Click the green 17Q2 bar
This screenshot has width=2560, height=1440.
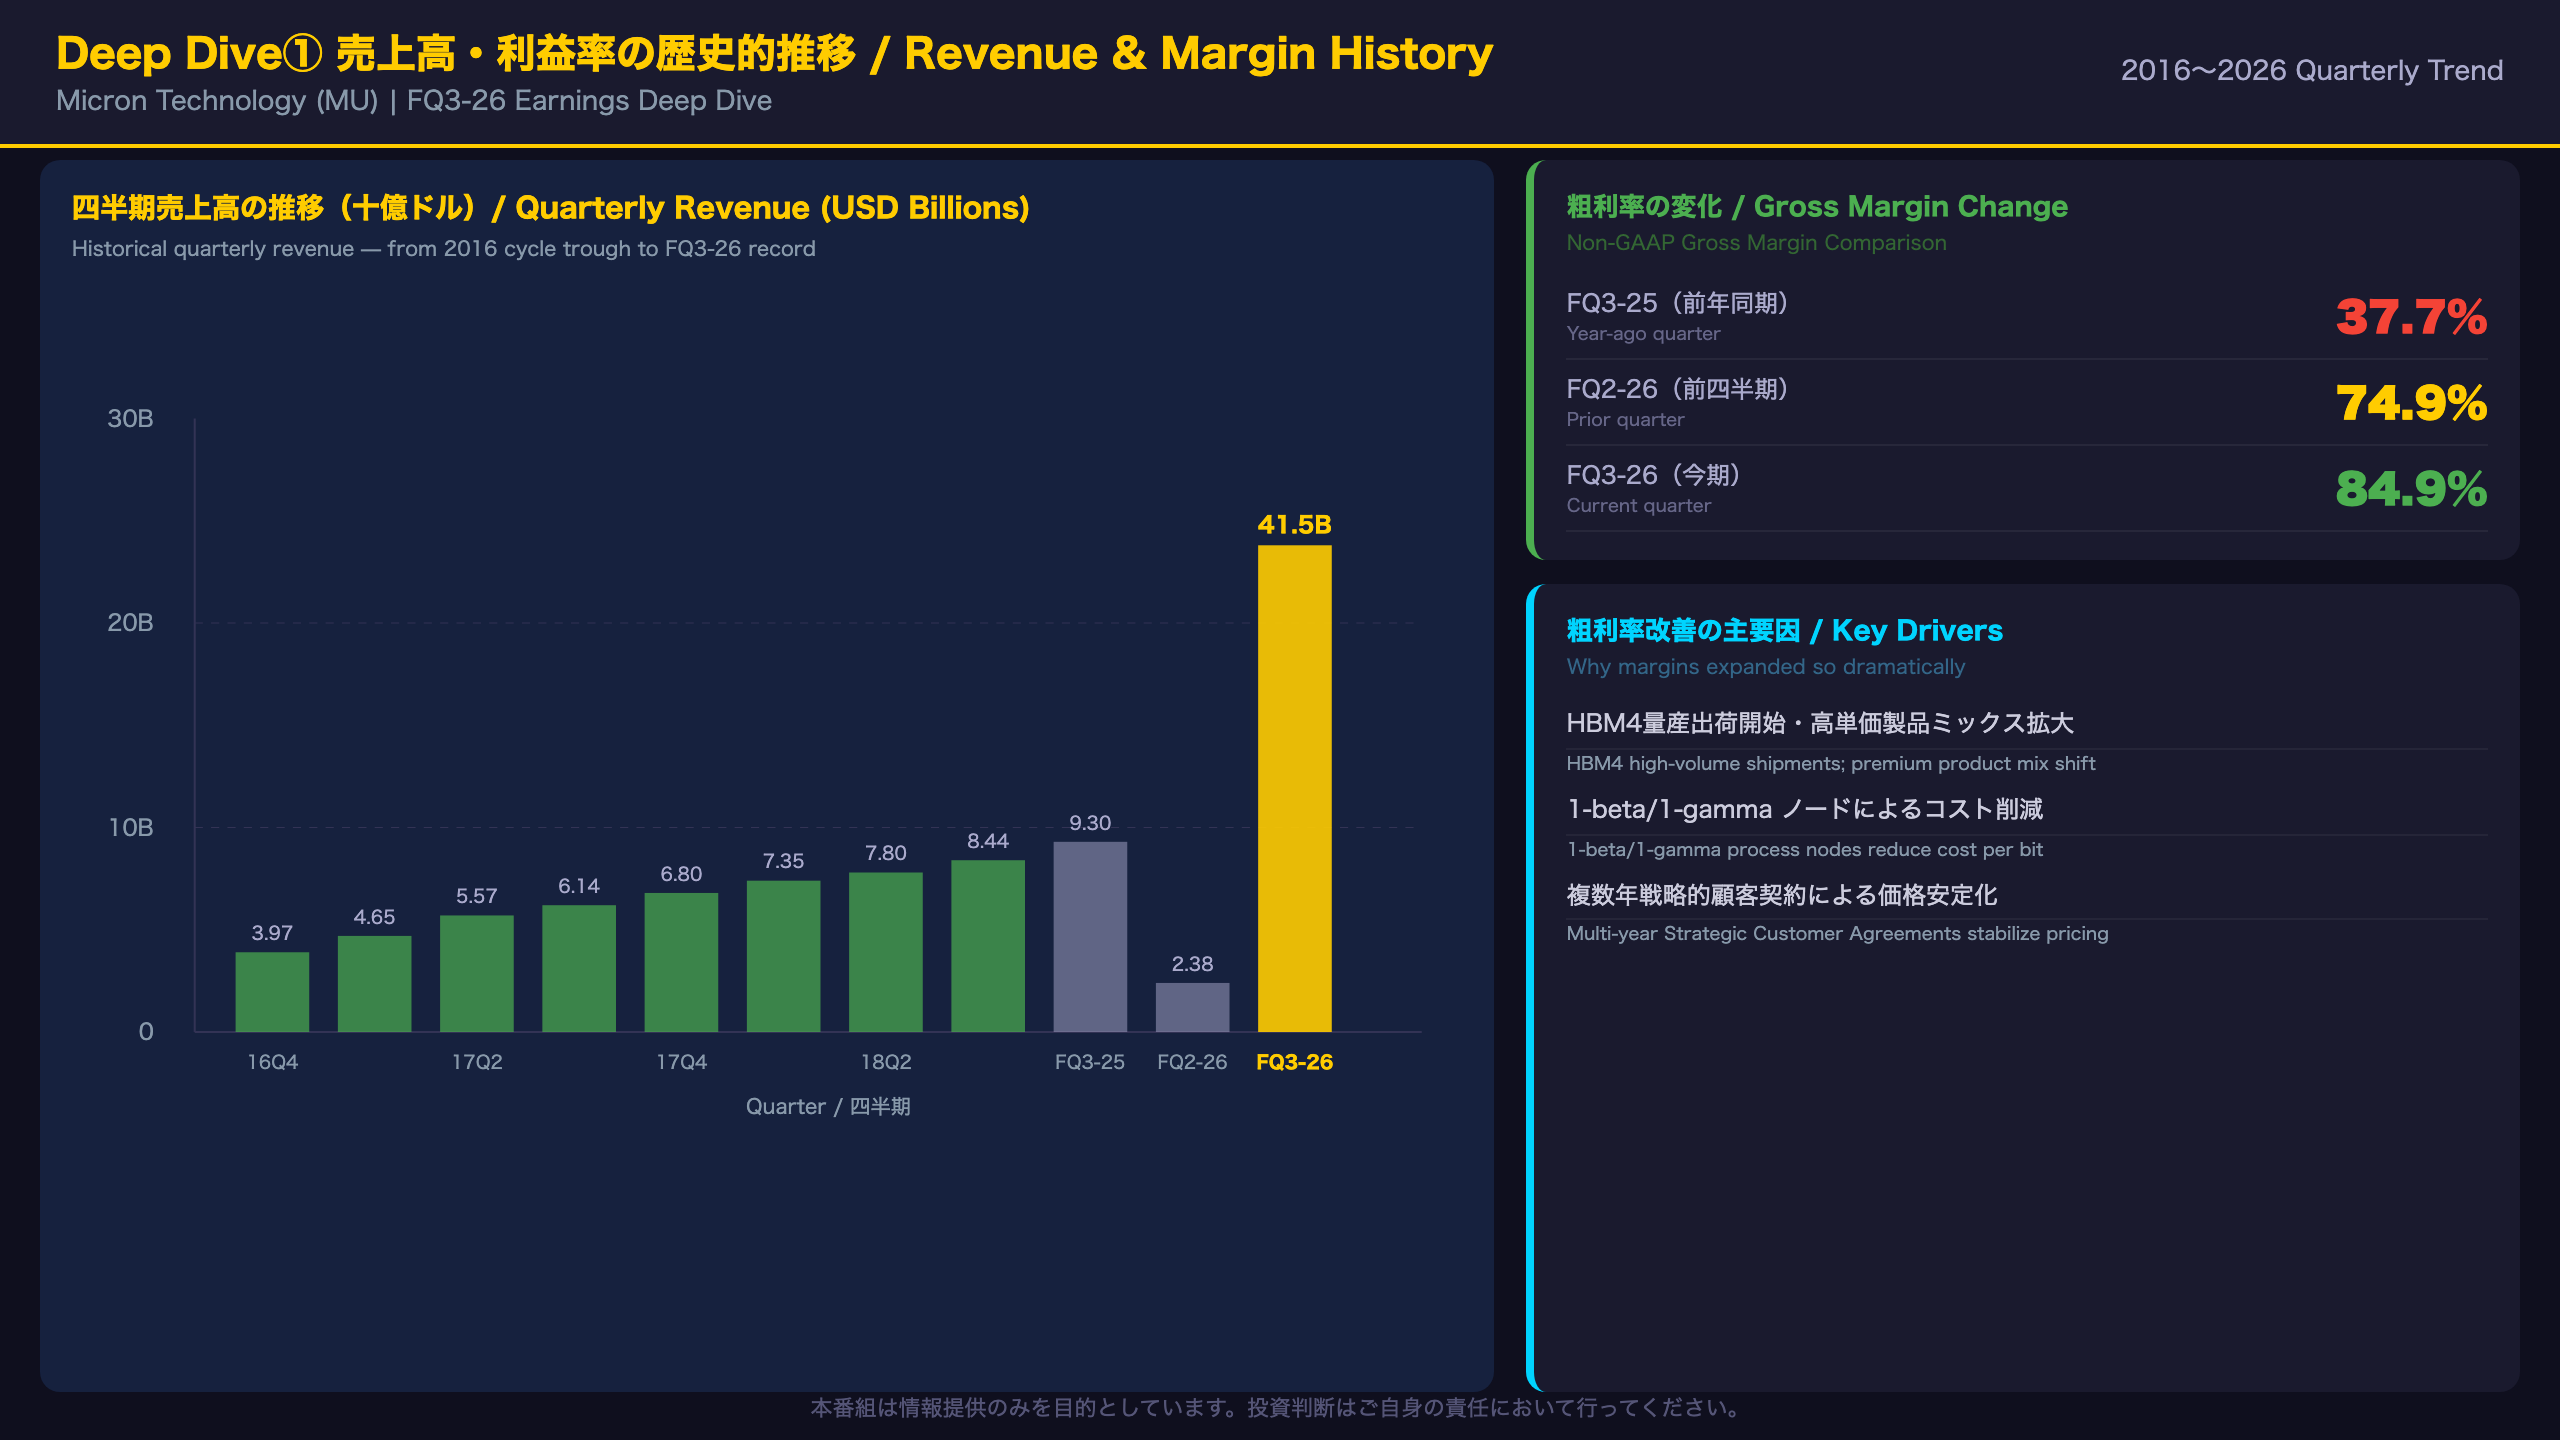coord(477,973)
